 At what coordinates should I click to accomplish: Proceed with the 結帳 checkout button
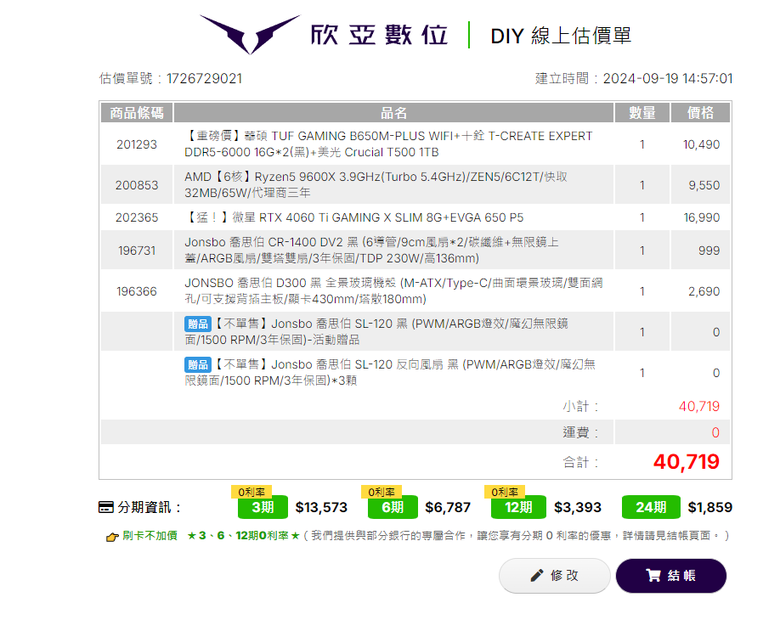tap(671, 576)
